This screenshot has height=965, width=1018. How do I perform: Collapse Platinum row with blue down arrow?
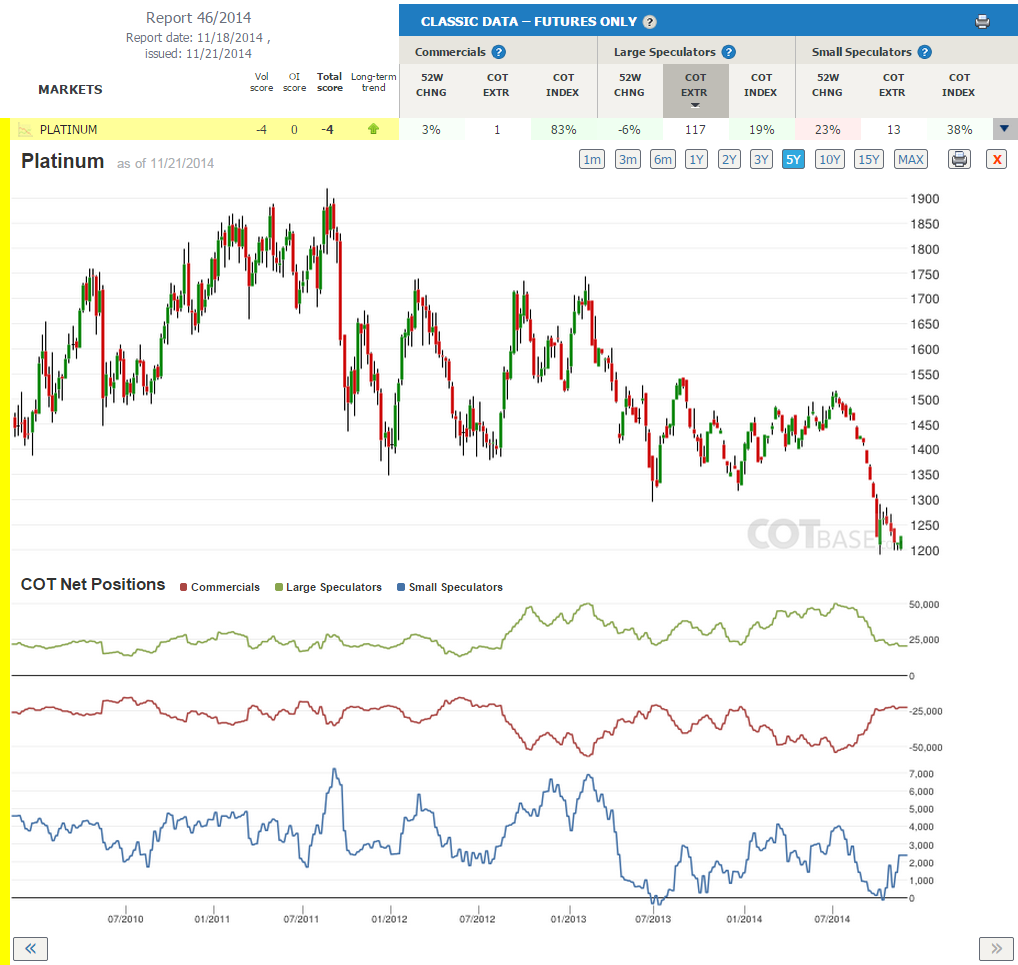tap(1004, 129)
